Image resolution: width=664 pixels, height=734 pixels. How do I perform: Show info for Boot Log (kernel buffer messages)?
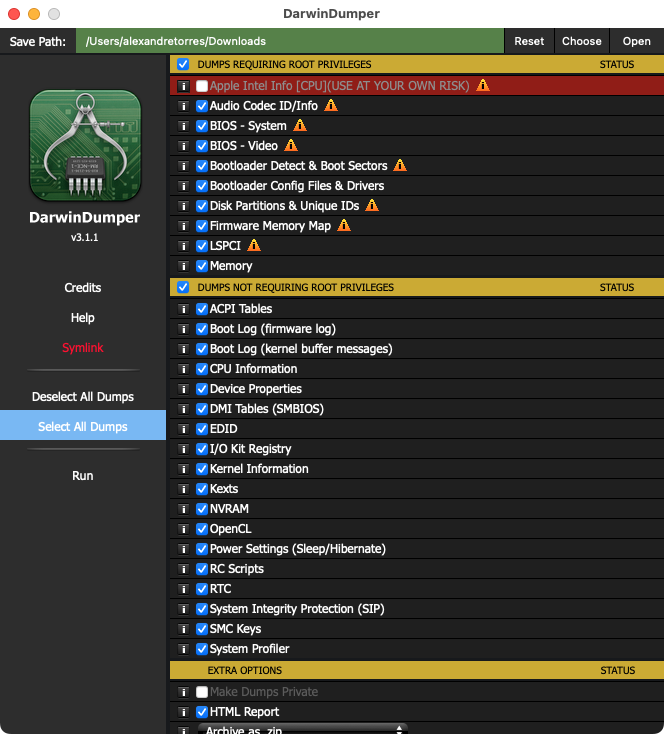point(184,349)
